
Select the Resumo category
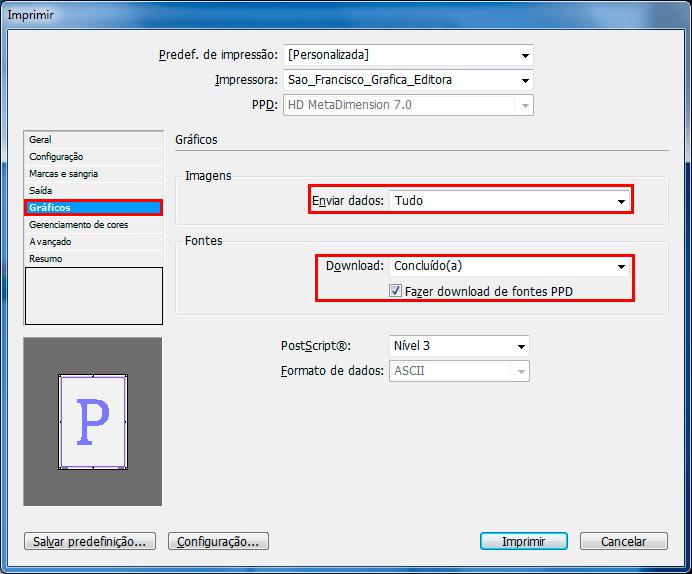pyautogui.click(x=94, y=259)
